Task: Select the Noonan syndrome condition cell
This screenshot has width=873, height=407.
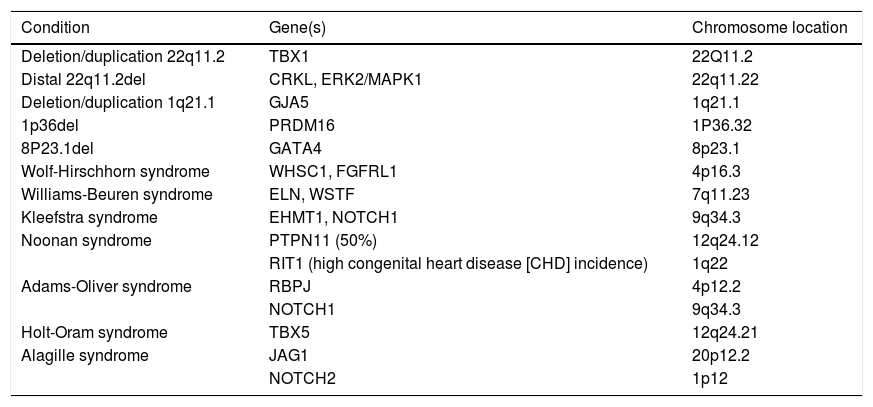Action: click(86, 240)
